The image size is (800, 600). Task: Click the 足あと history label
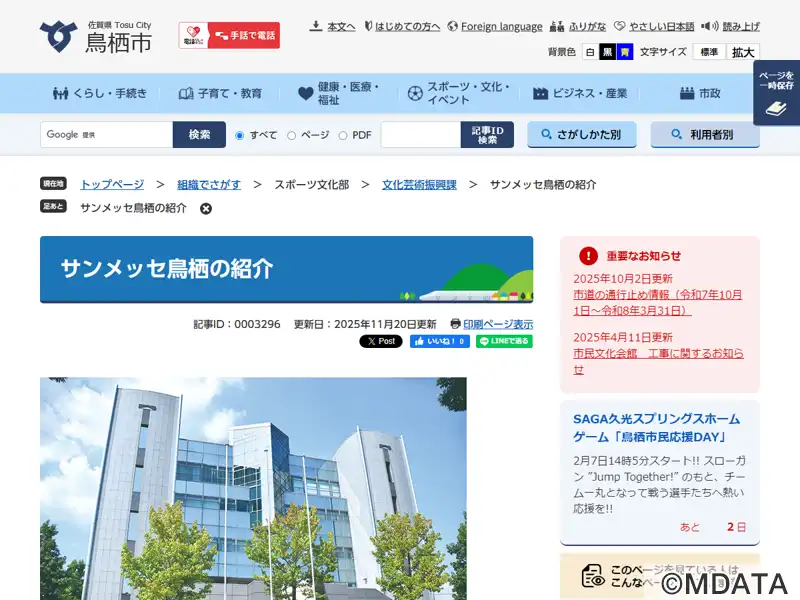coord(54,206)
